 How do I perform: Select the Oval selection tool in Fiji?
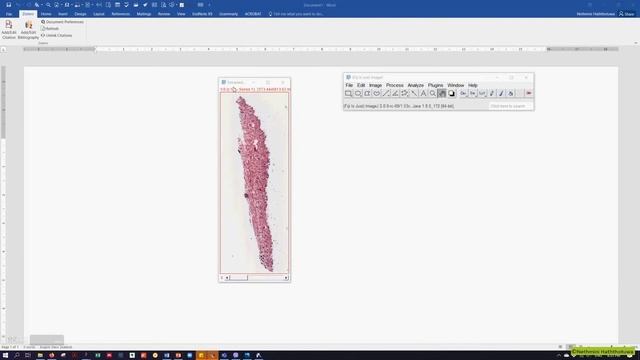point(358,93)
